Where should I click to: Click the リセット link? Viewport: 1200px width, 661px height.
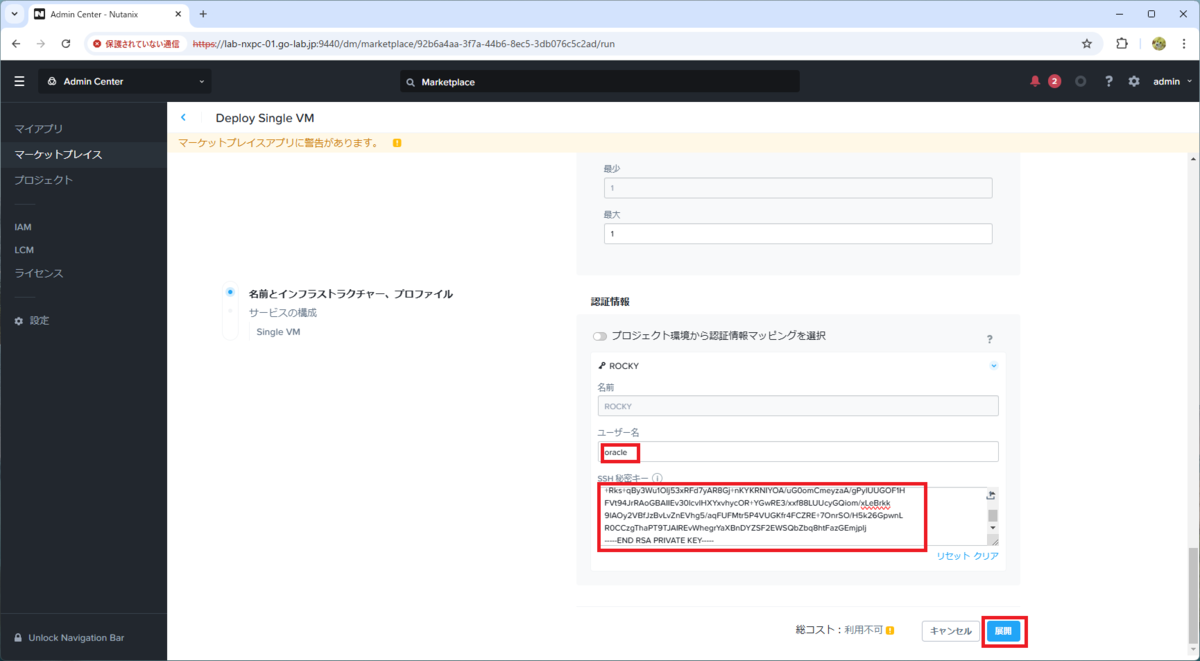[953, 556]
